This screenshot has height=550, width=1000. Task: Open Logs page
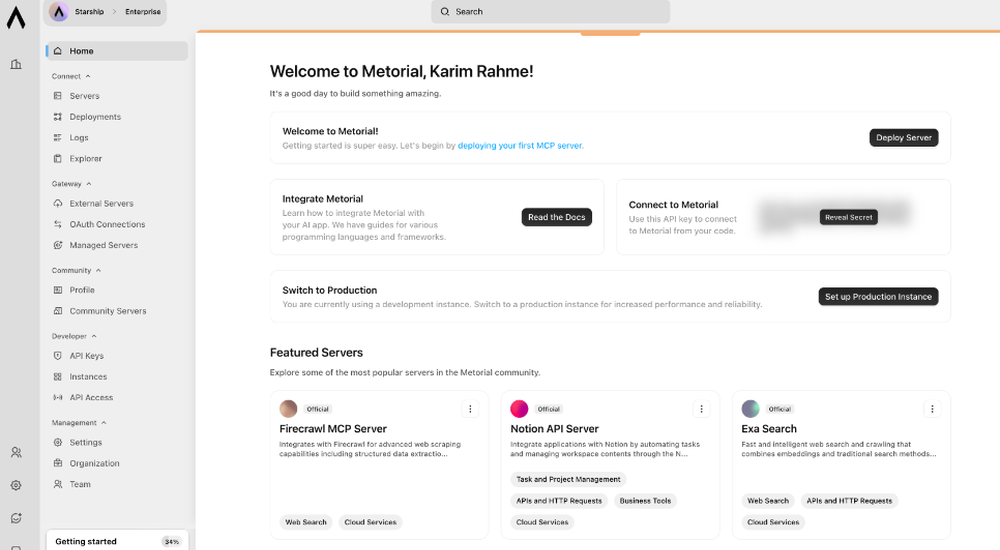[x=79, y=138]
